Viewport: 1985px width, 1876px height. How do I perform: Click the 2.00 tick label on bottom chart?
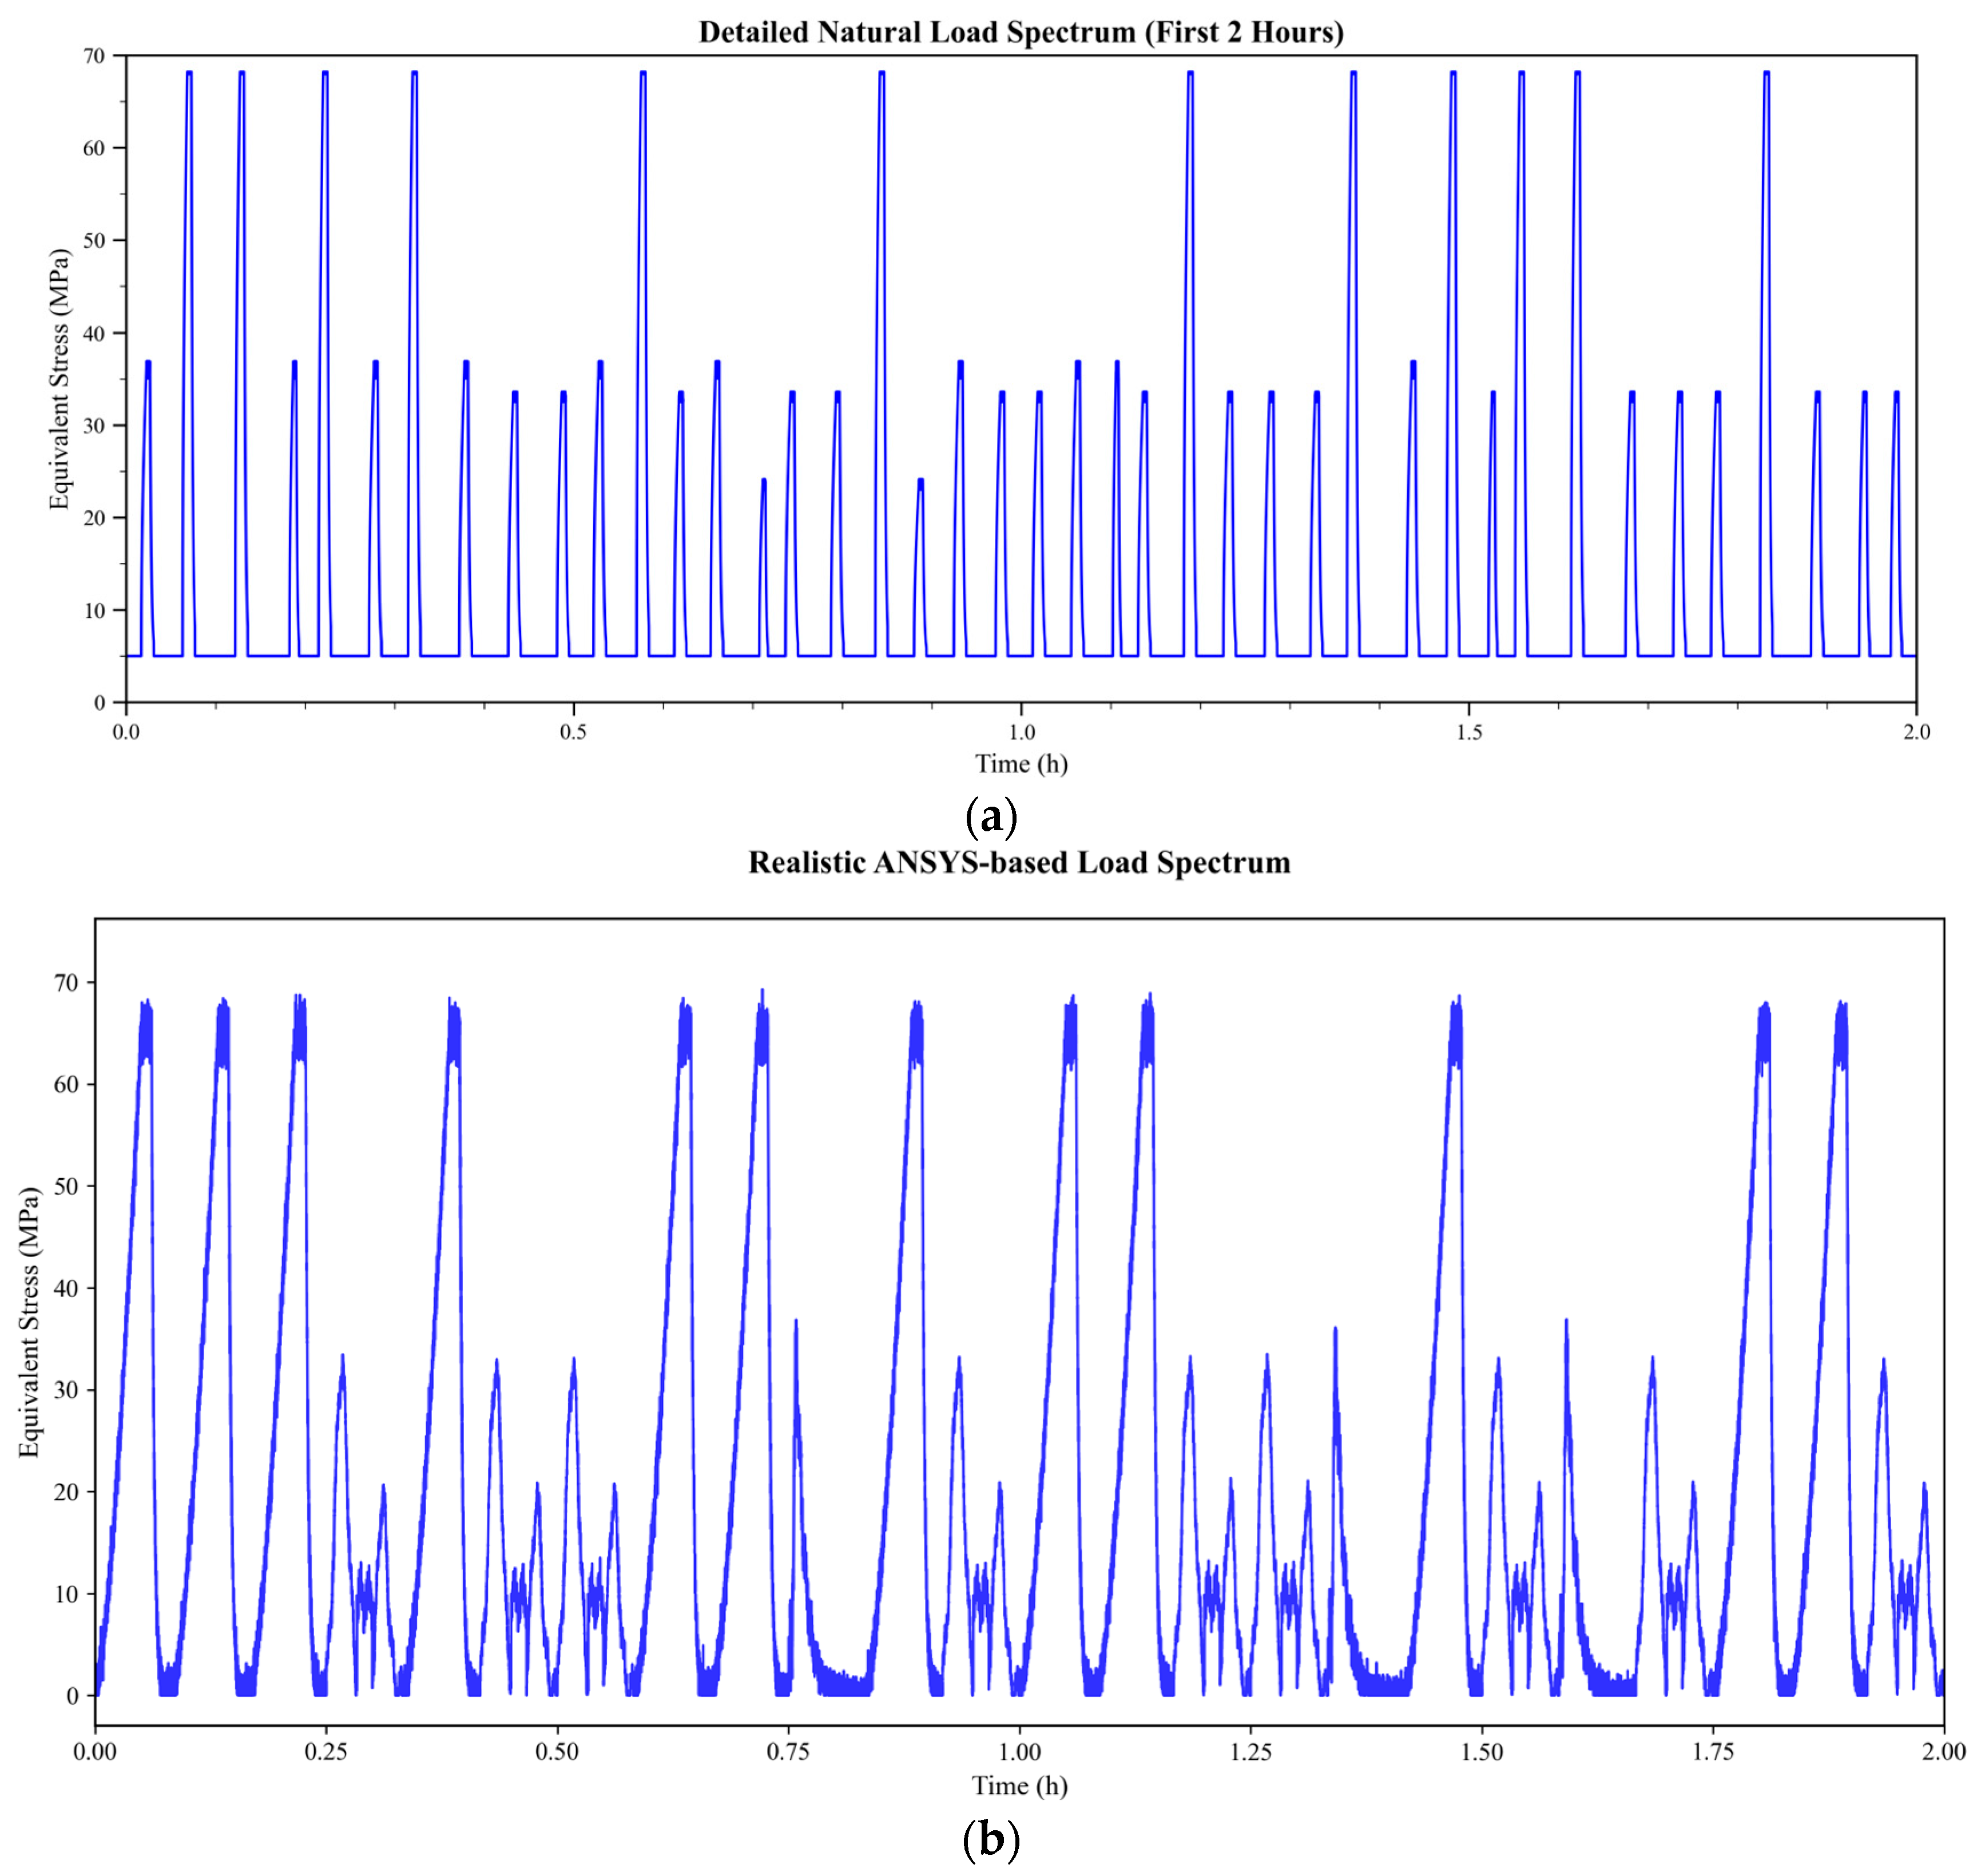(1943, 1751)
